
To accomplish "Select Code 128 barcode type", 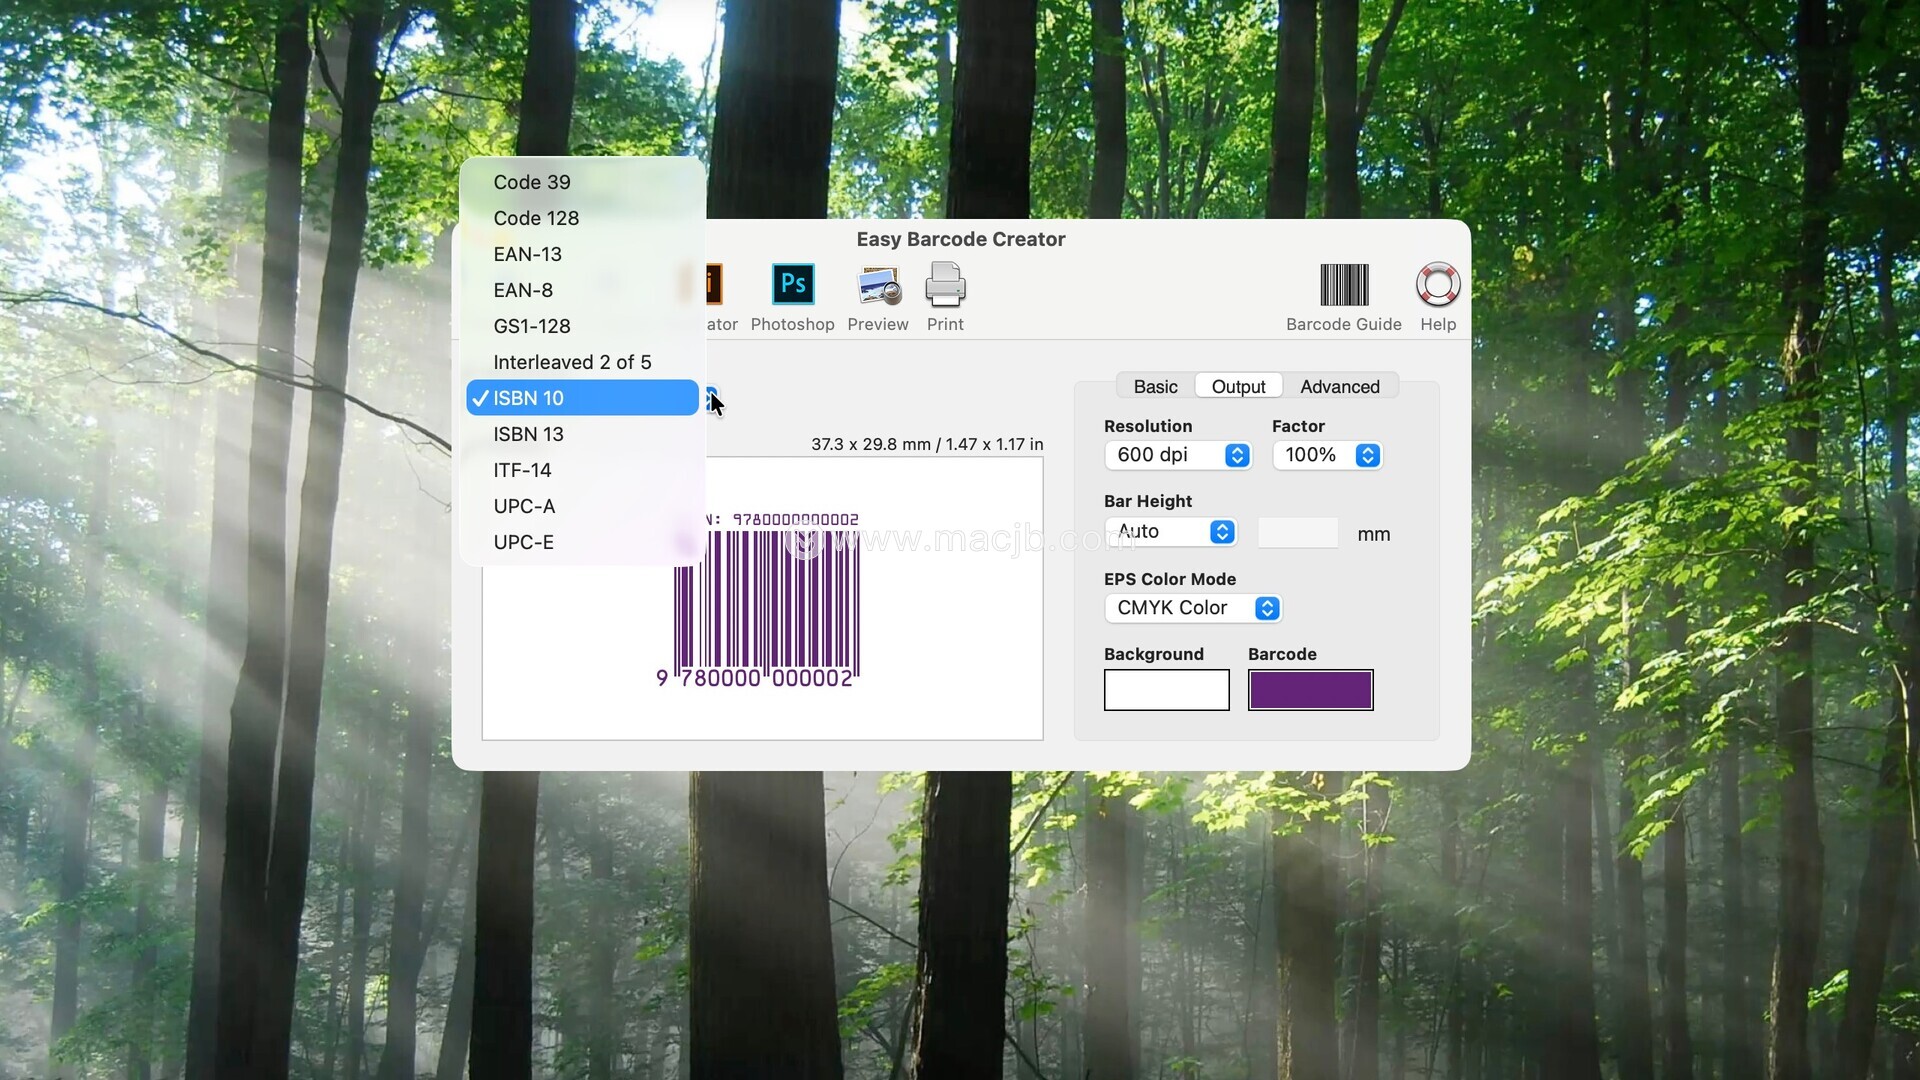I will (536, 218).
